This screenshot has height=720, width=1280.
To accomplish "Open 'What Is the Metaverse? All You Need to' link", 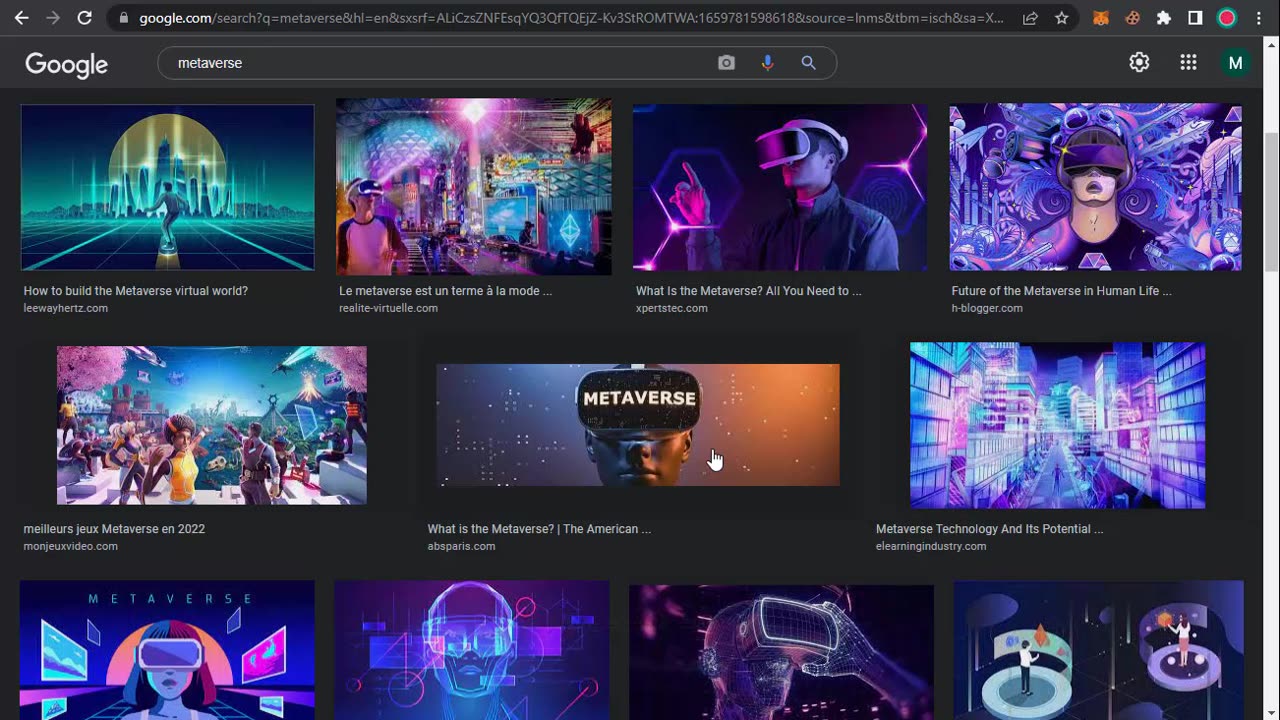I will [748, 291].
